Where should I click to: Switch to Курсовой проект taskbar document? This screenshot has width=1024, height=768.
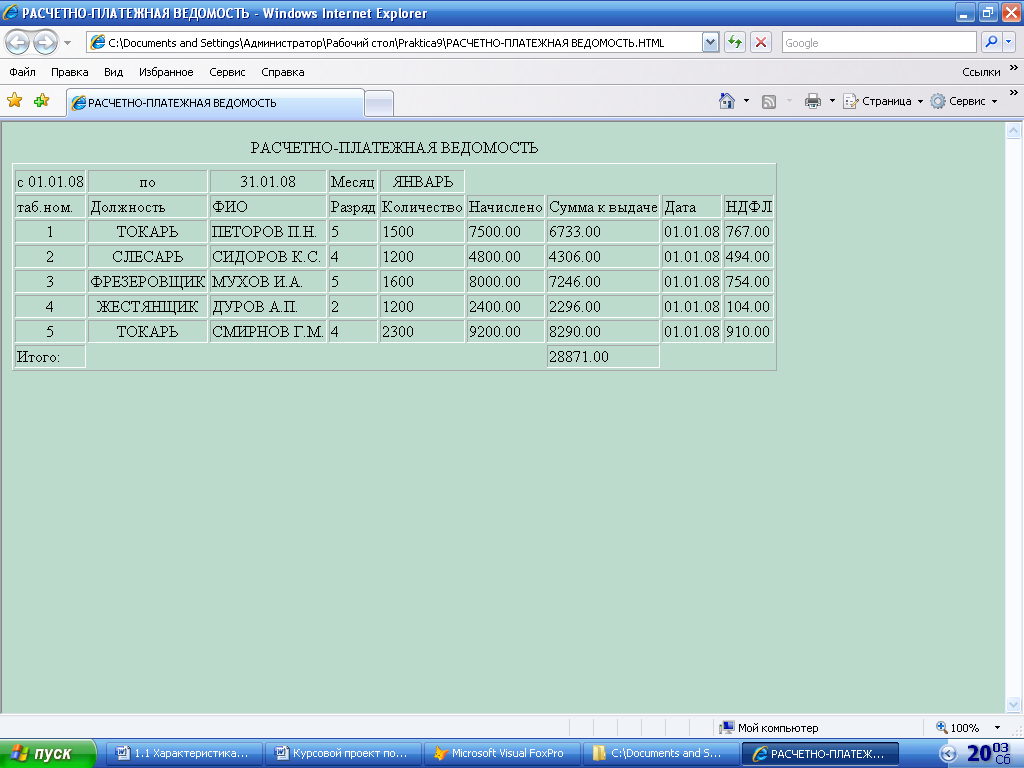[343, 754]
